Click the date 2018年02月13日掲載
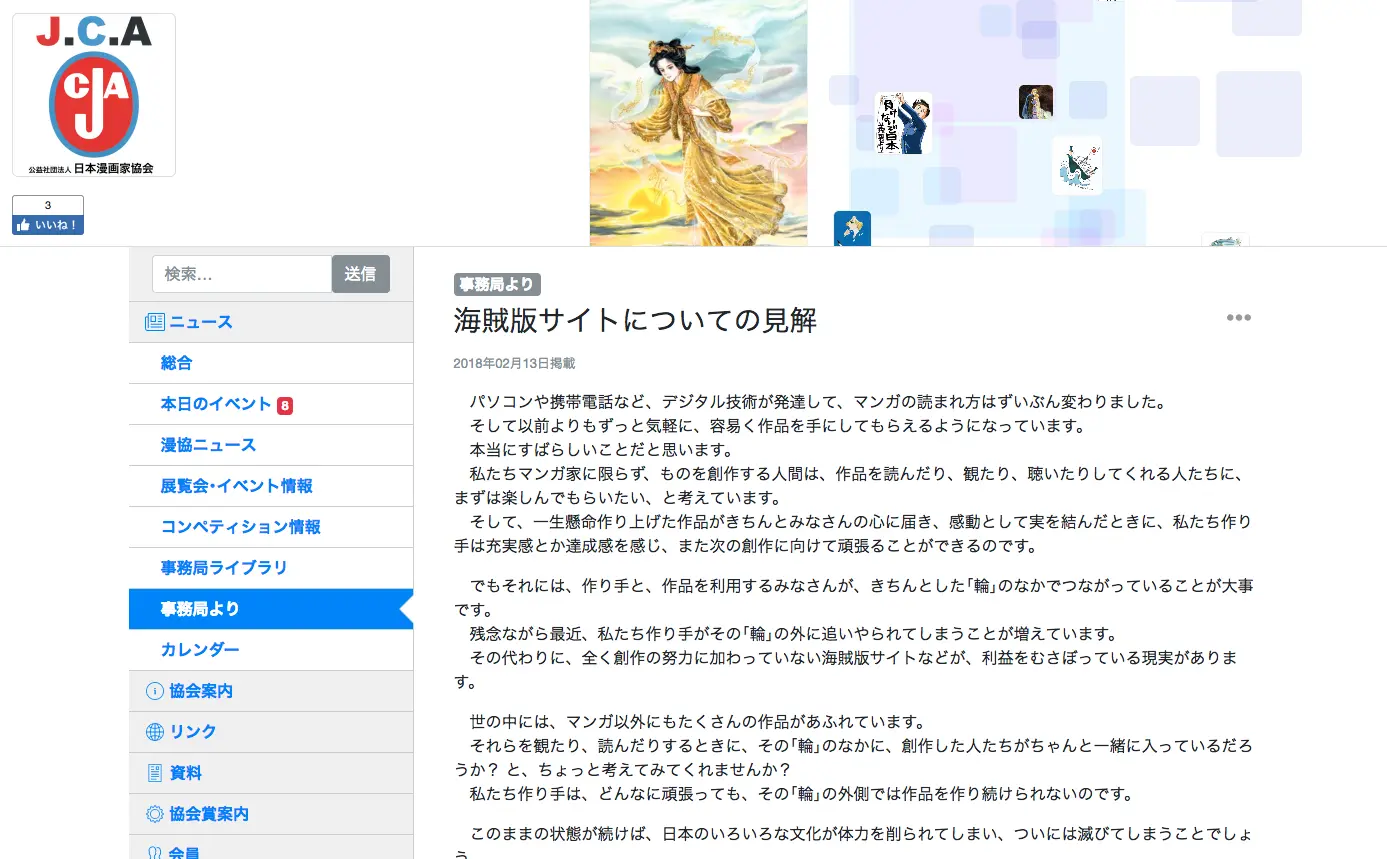 (x=514, y=364)
